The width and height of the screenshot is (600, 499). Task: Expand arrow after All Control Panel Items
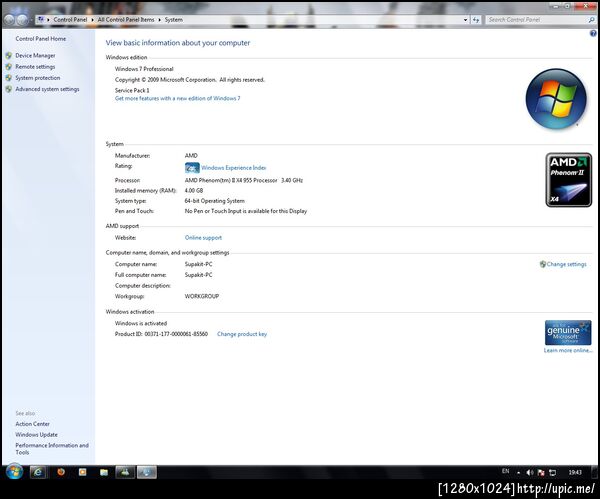pos(159,20)
